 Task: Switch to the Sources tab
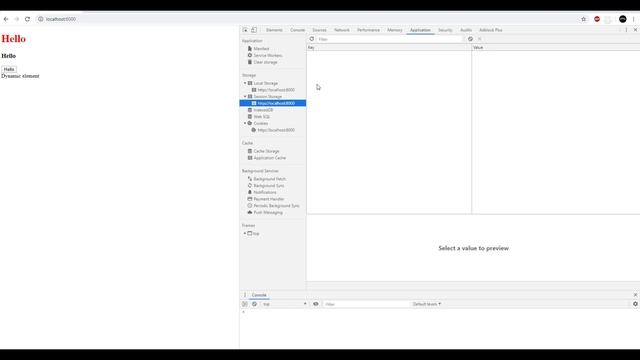(319, 30)
